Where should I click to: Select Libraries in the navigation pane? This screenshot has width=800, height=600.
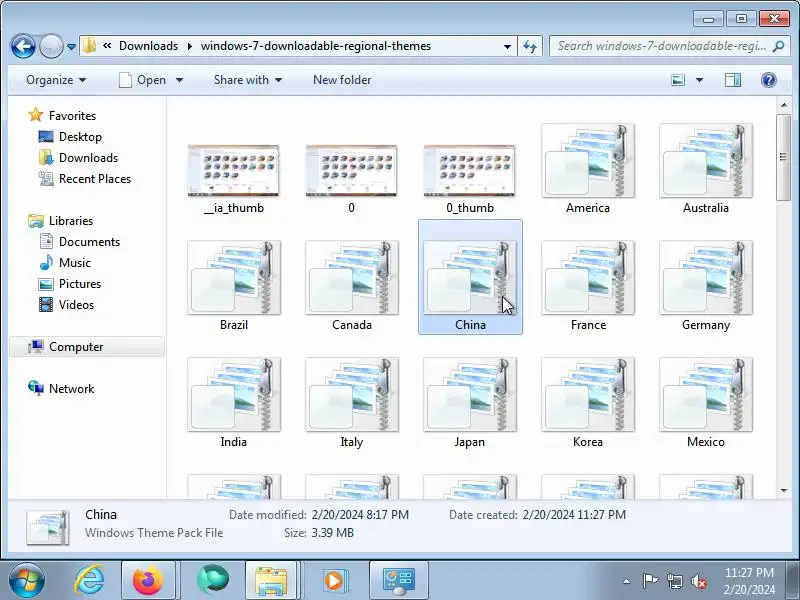(61, 220)
